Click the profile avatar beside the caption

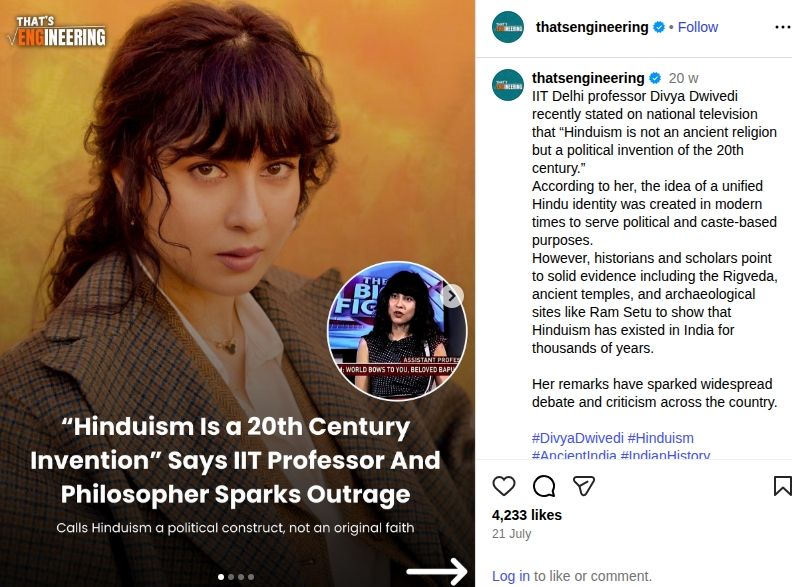click(508, 85)
